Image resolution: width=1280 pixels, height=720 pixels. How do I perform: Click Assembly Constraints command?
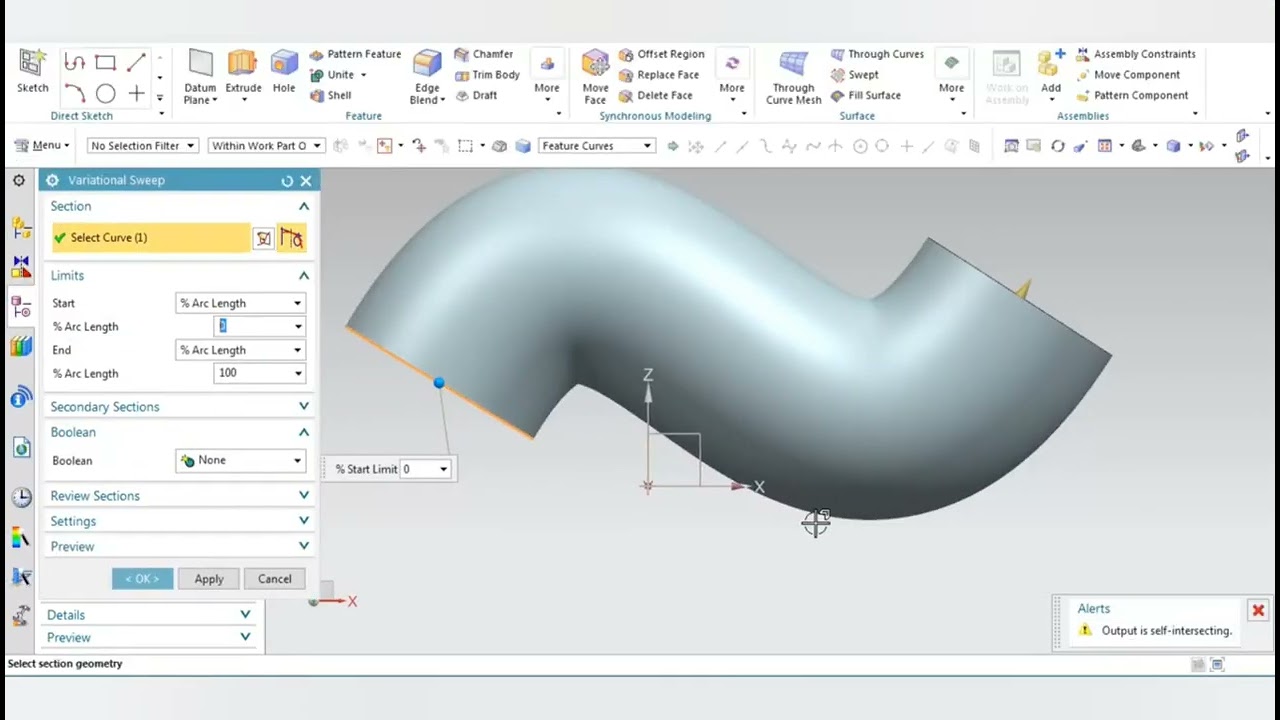coord(1136,54)
